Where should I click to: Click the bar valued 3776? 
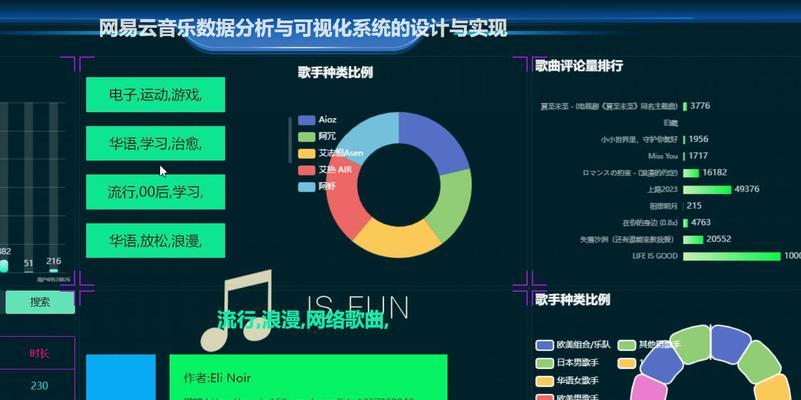685,106
